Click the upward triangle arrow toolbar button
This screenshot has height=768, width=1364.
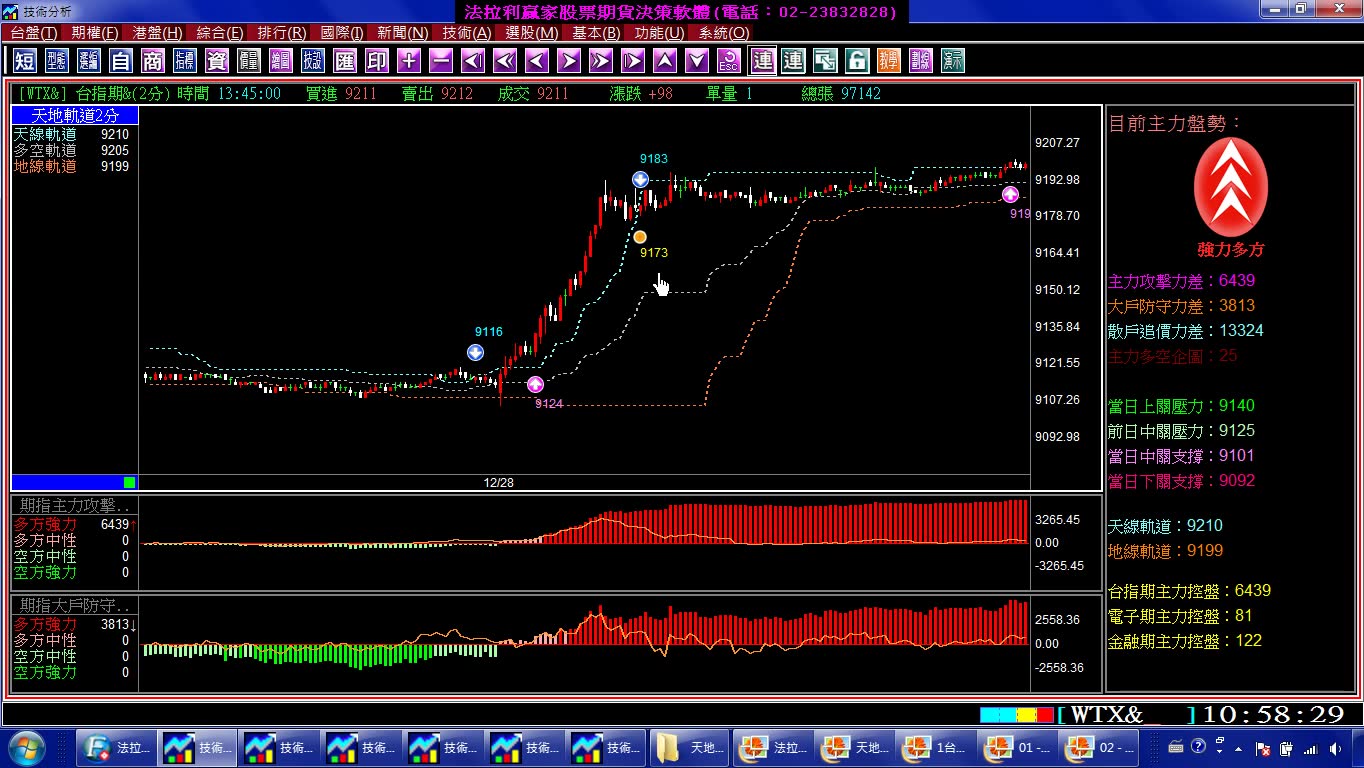pos(665,61)
